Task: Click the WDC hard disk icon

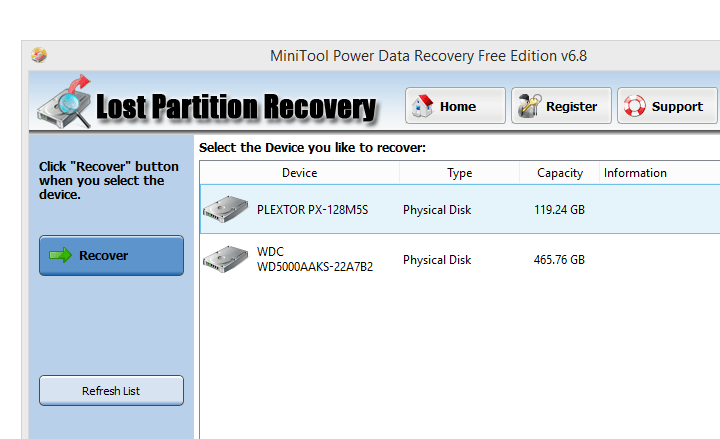Action: (x=225, y=260)
